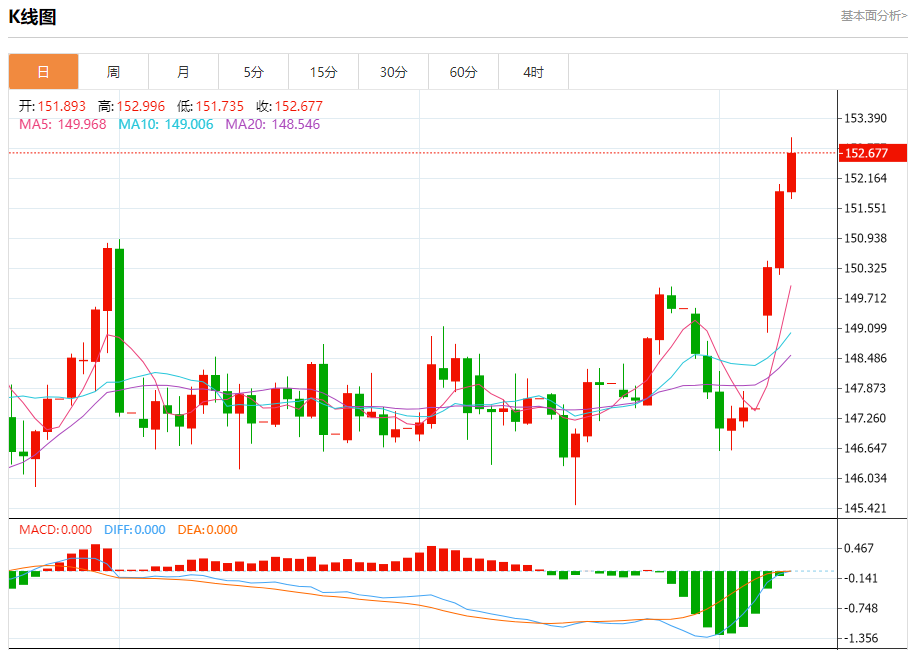Image resolution: width=913 pixels, height=650 pixels.
Task: Click the MA20: 148.546 indicator text
Action: (x=273, y=124)
